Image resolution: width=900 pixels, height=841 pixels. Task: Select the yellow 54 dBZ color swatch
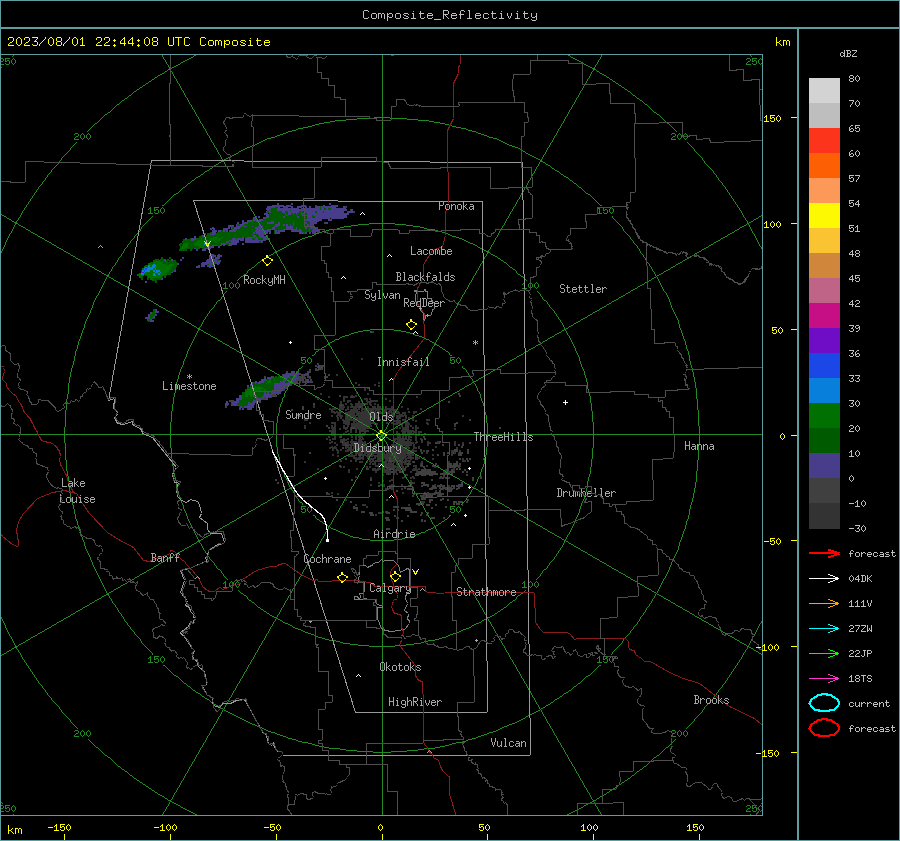824,215
